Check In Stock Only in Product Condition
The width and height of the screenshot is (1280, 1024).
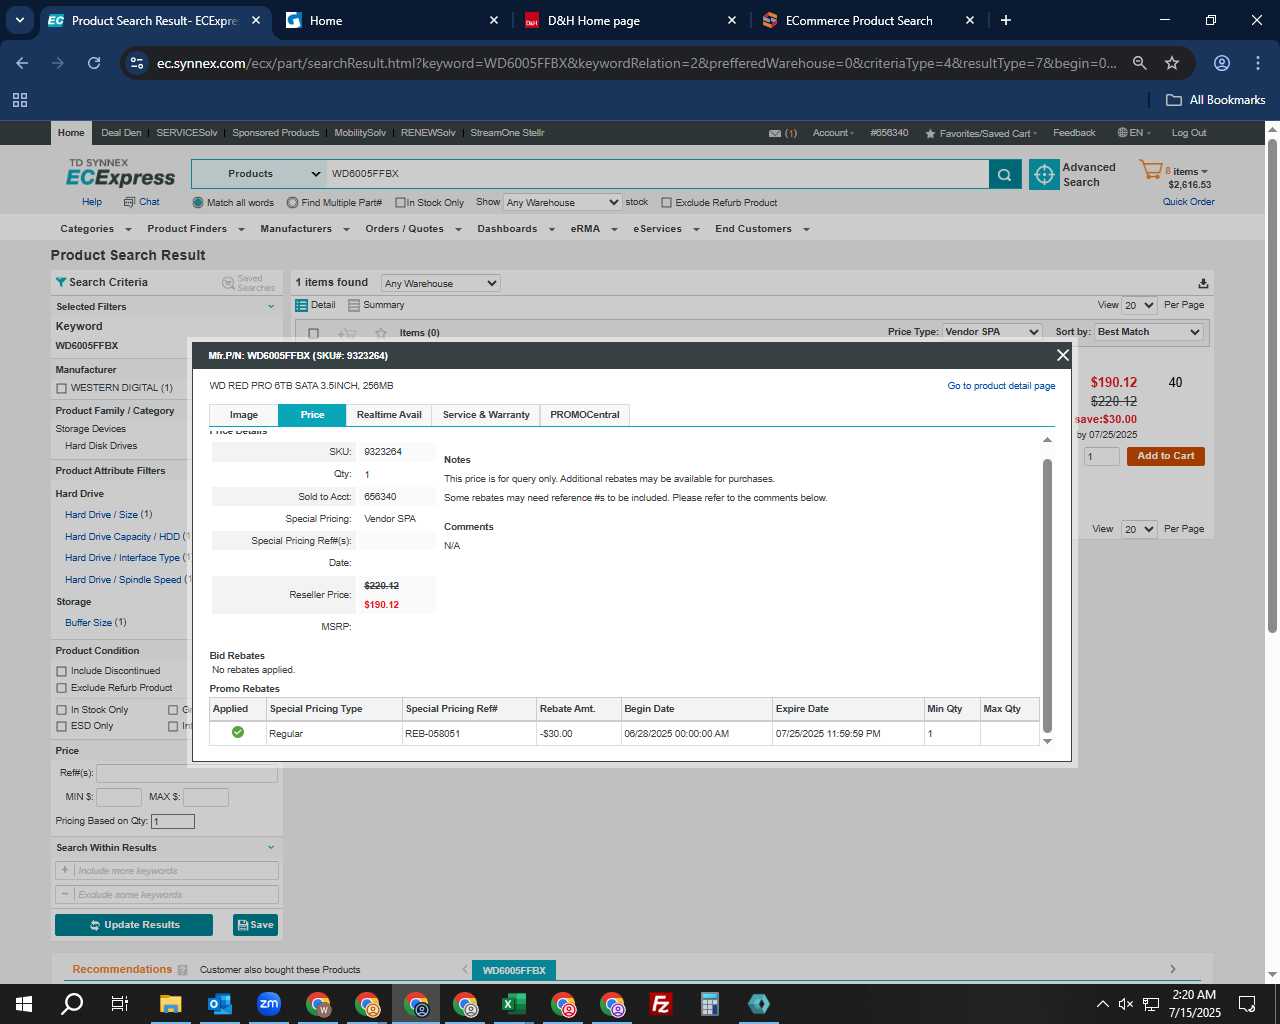[x=62, y=710]
